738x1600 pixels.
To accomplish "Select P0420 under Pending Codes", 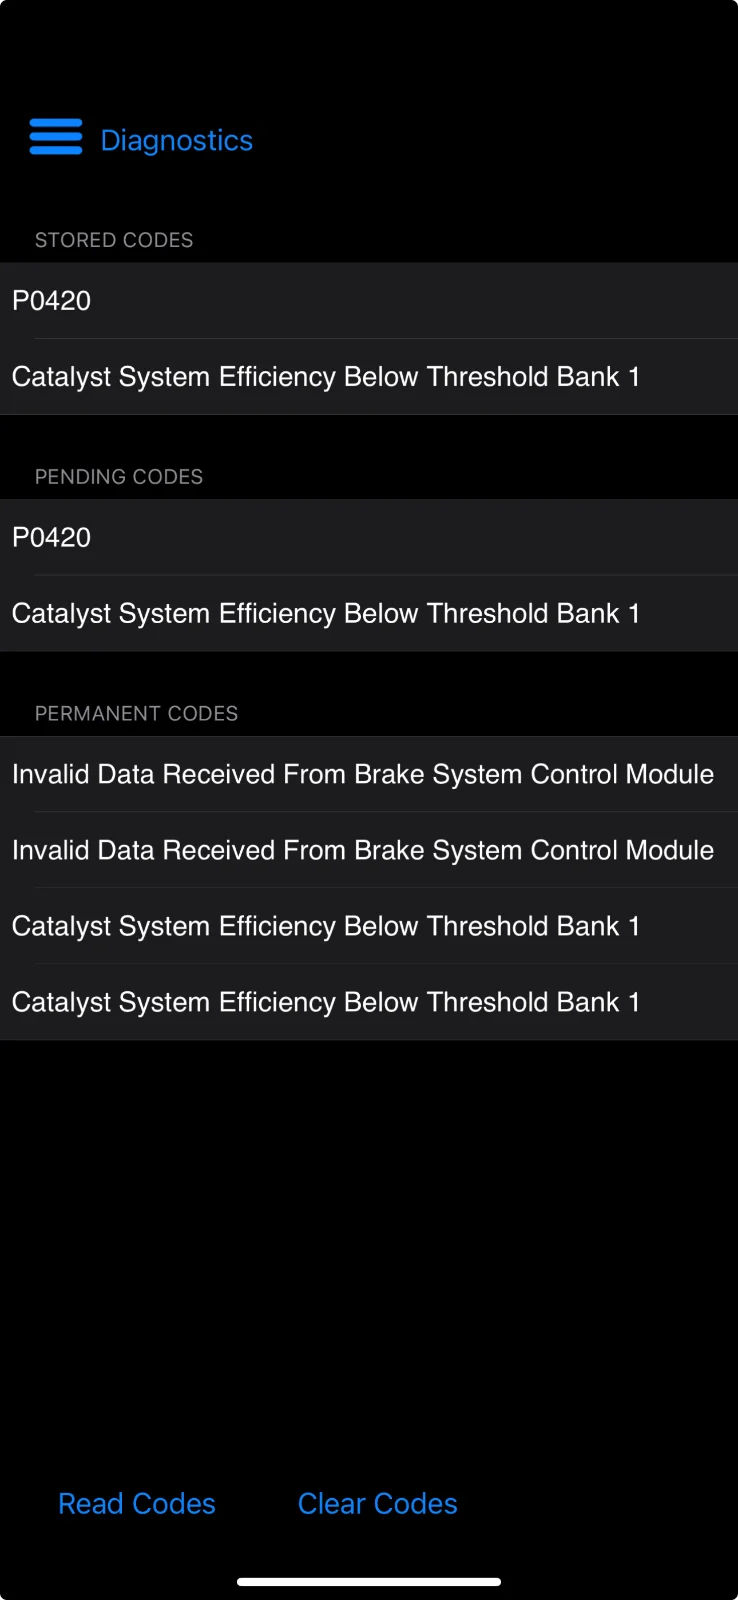I will [x=369, y=537].
